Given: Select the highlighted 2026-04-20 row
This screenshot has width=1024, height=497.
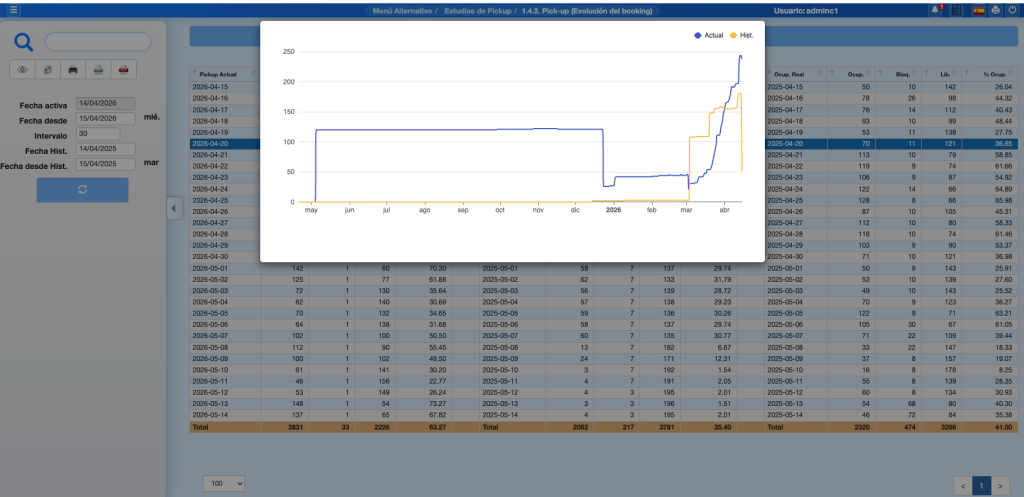Looking at the screenshot, I should click(225, 144).
